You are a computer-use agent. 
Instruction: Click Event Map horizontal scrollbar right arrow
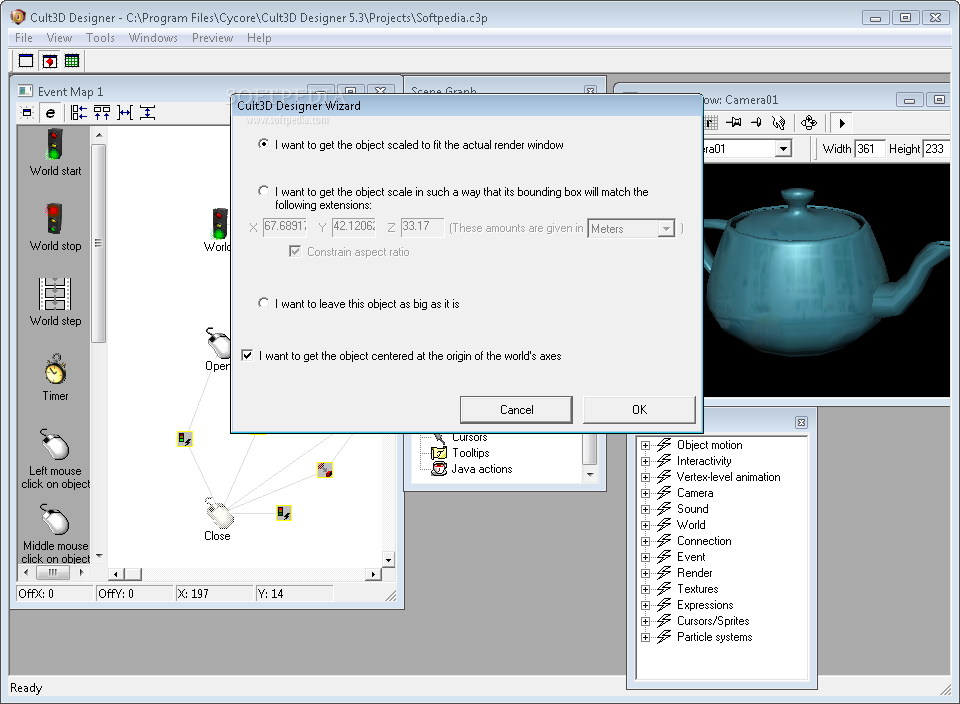(373, 574)
